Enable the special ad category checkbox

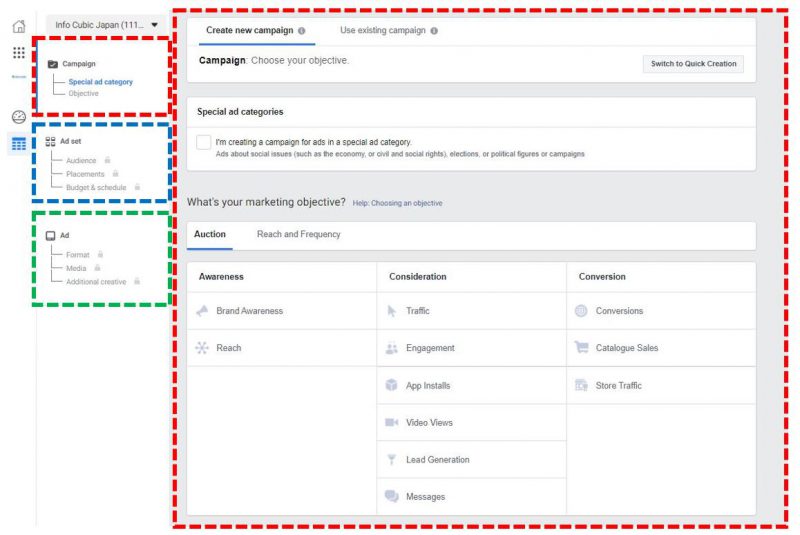(204, 143)
